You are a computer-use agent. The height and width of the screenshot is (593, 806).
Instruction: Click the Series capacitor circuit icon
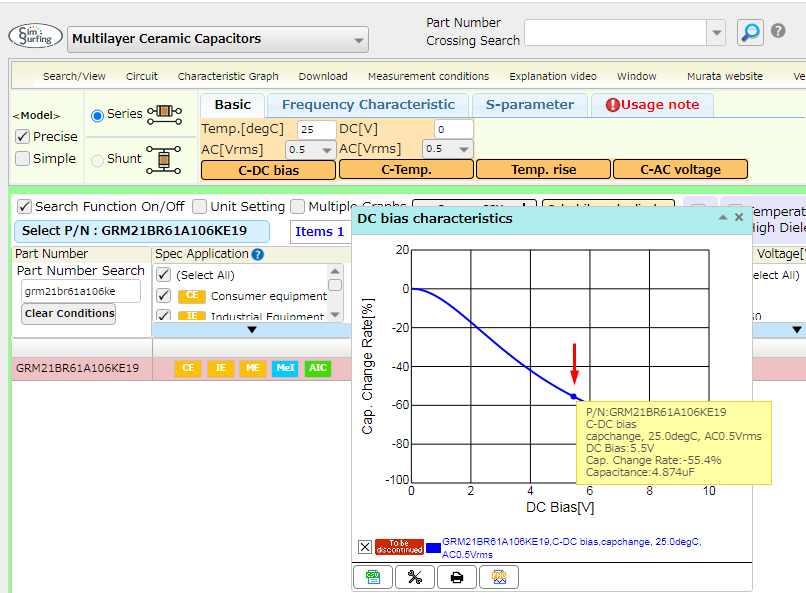(x=164, y=114)
